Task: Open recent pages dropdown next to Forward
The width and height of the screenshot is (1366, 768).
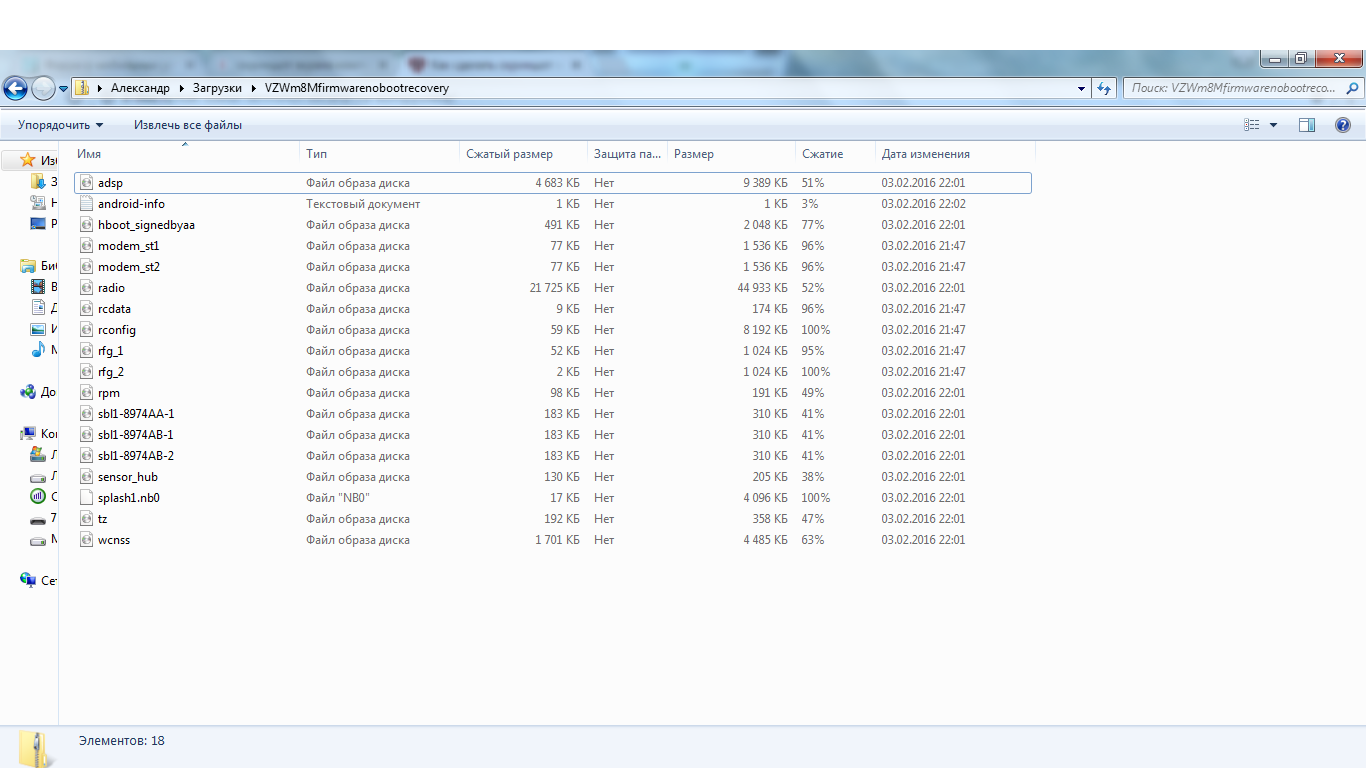Action: coord(63,88)
